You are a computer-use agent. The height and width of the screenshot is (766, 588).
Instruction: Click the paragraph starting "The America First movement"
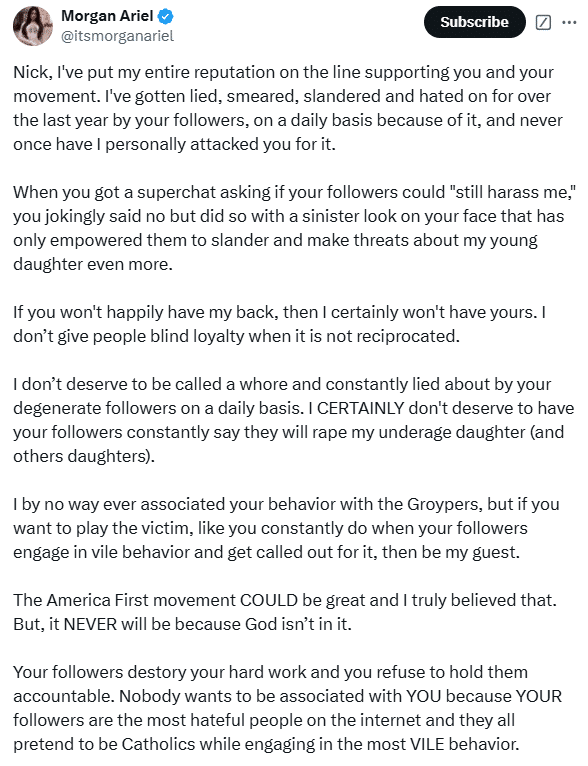click(285, 612)
